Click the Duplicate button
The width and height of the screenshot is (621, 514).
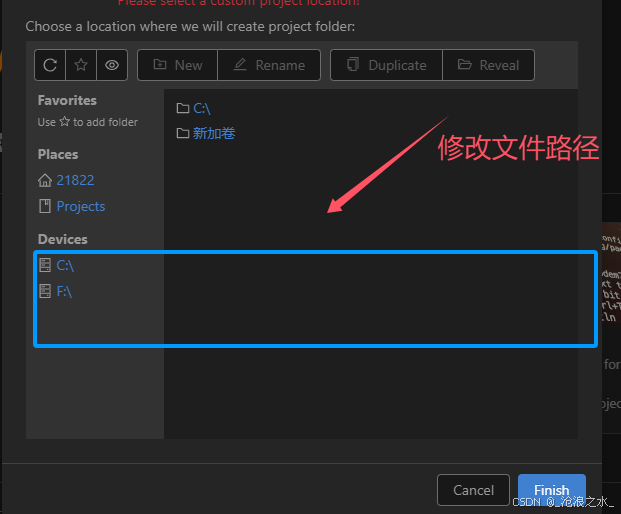point(387,65)
